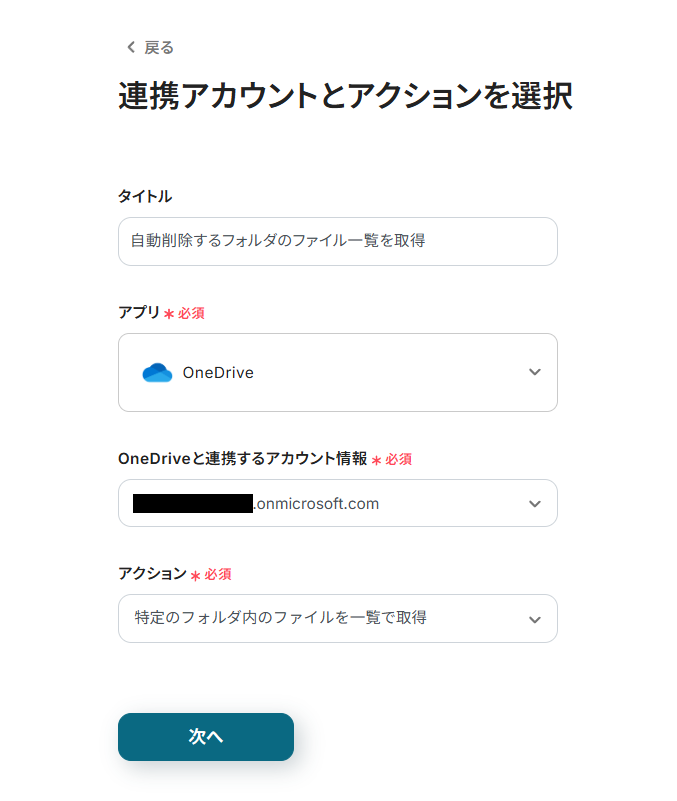The image size is (677, 801).
Task: Click the アプリ field label
Action: (138, 312)
